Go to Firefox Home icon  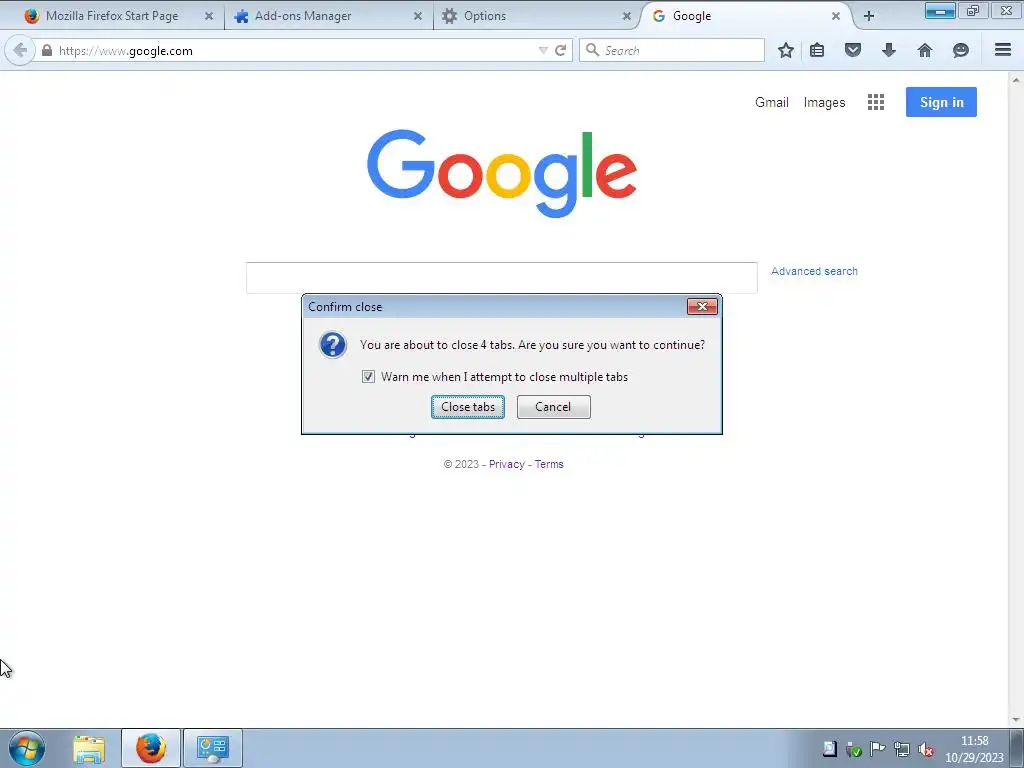click(925, 50)
